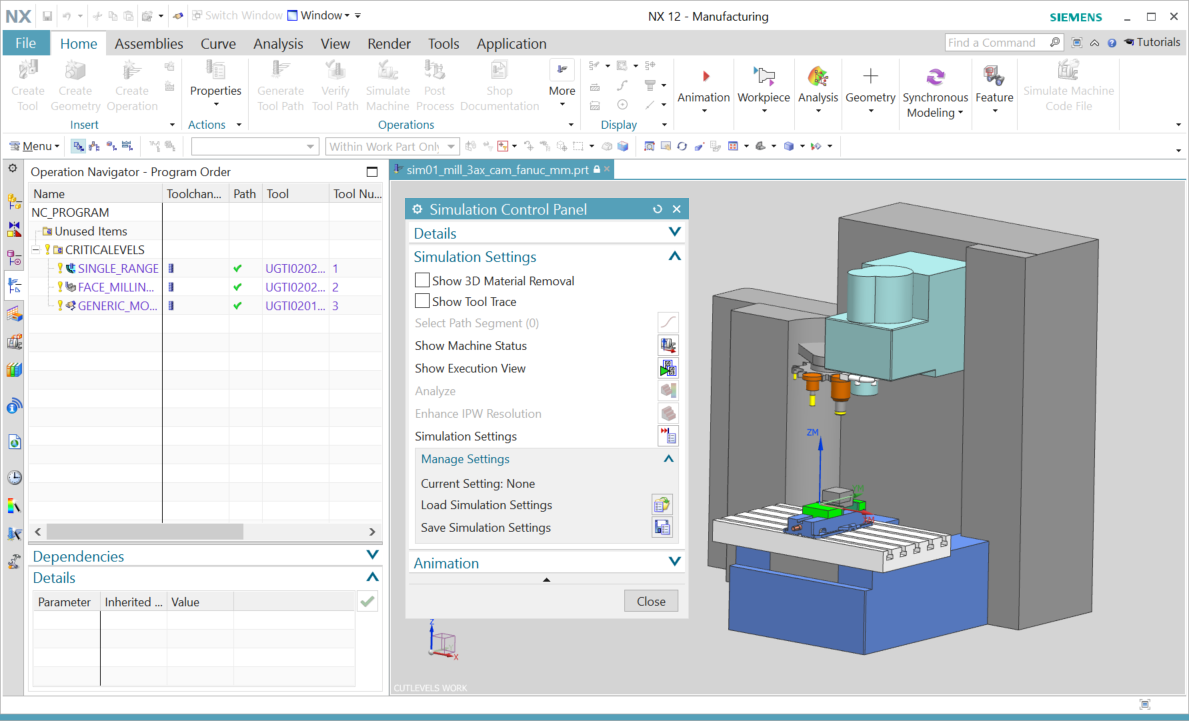Click the save icon in title bar
This screenshot has width=1189, height=721.
(47, 16)
